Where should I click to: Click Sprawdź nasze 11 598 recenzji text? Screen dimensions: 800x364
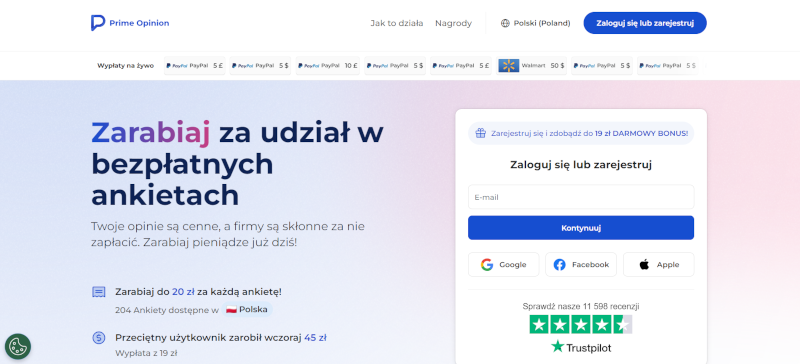[581, 306]
